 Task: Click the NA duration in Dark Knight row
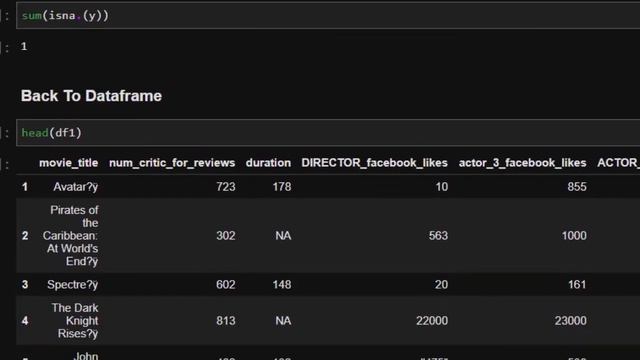[283, 321]
